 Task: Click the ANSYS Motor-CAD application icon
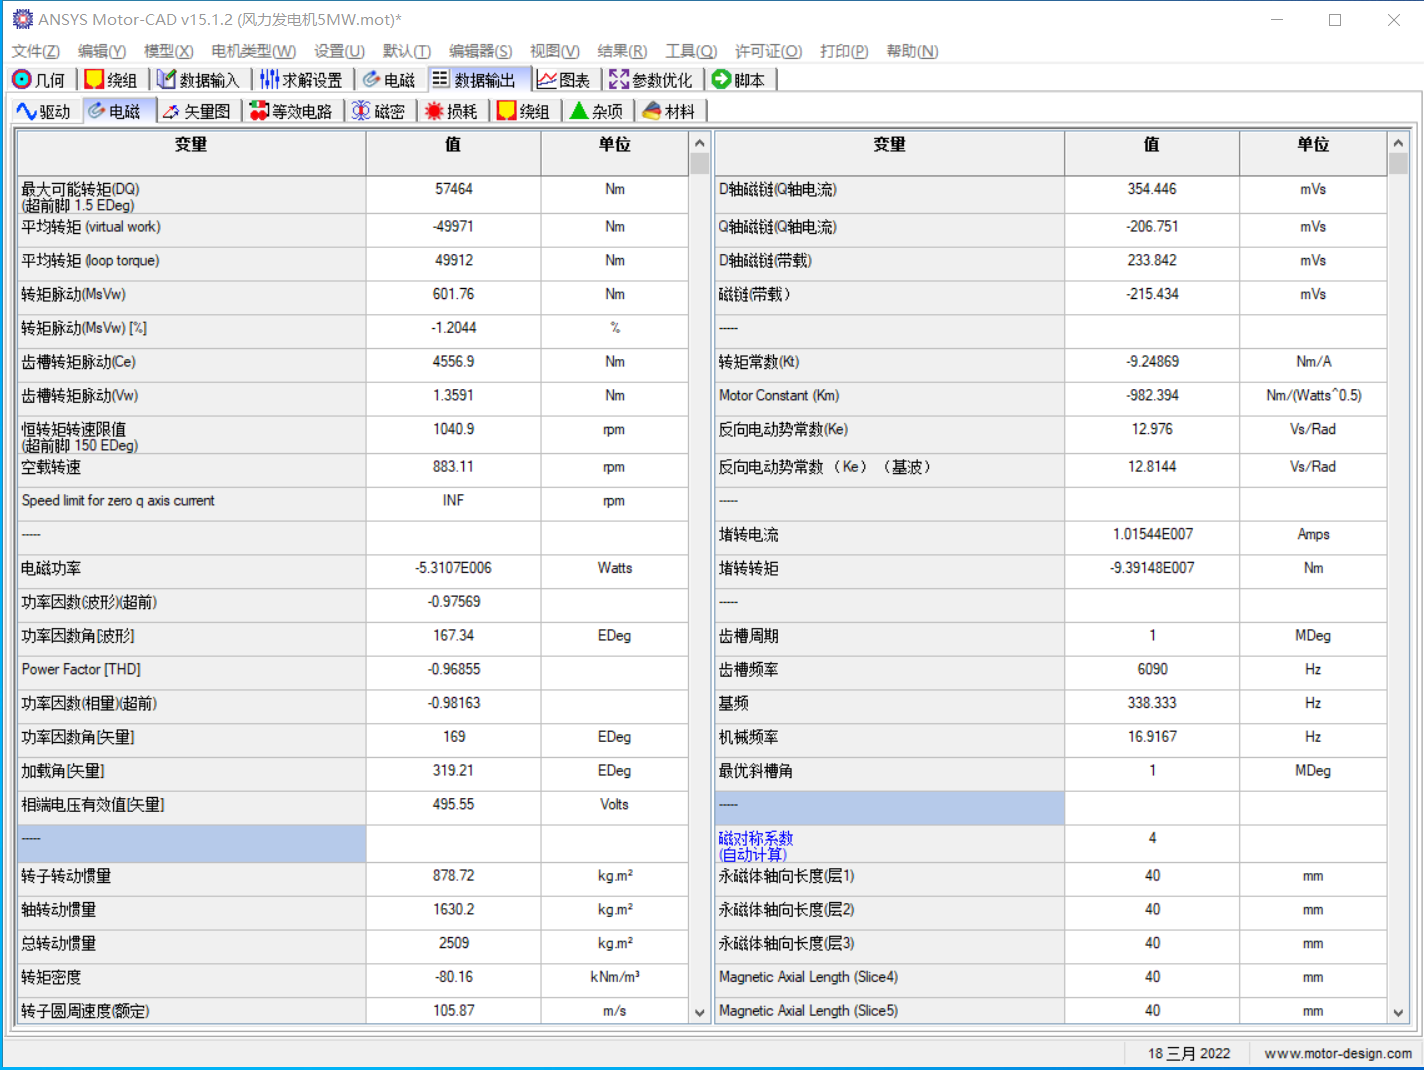tap(22, 19)
